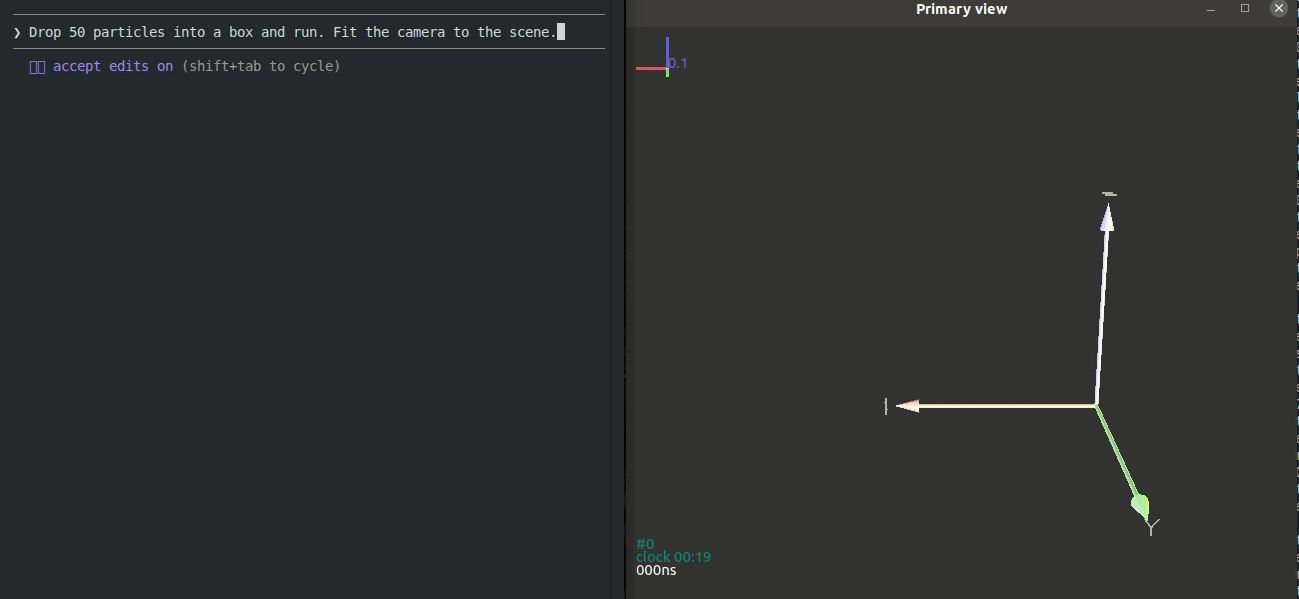
Task: Click the label at beige axis tip
Action: pos(886,406)
